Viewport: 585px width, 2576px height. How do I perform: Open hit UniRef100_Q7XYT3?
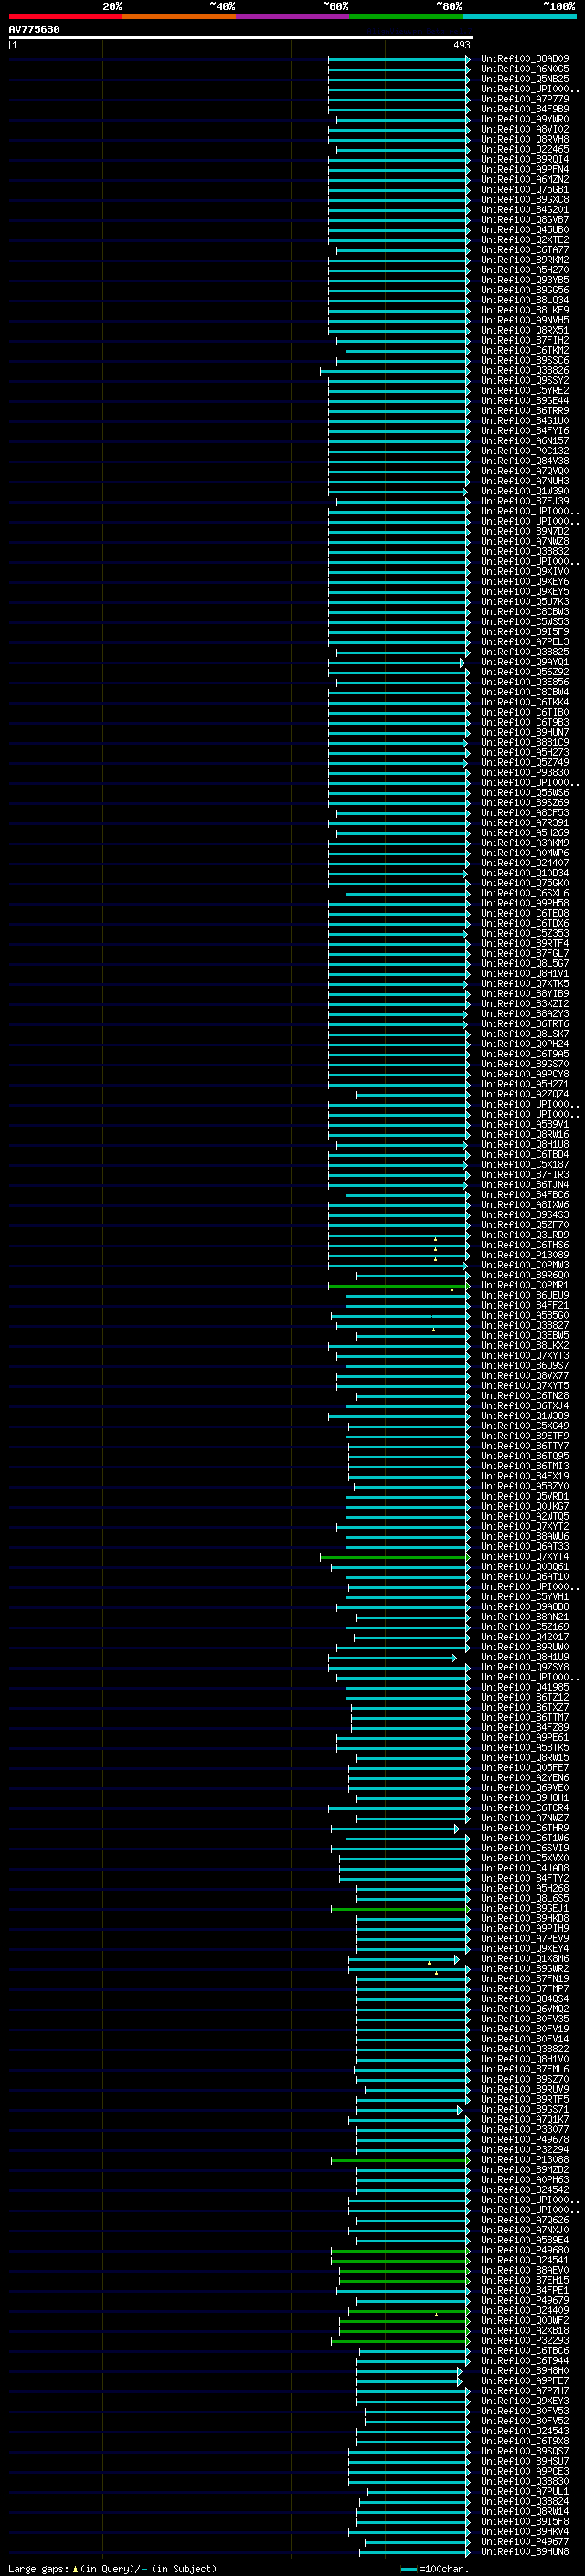pyautogui.click(x=524, y=1356)
